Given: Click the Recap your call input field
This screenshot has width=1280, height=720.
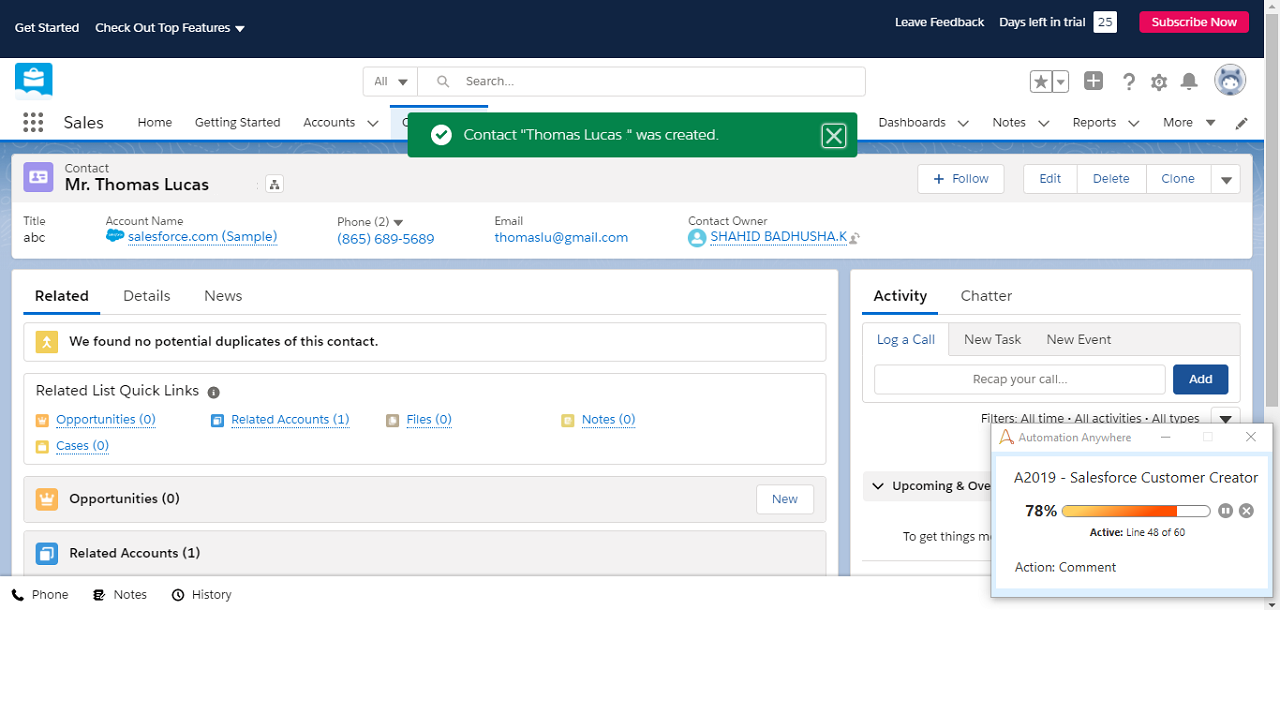Looking at the screenshot, I should point(1019,379).
